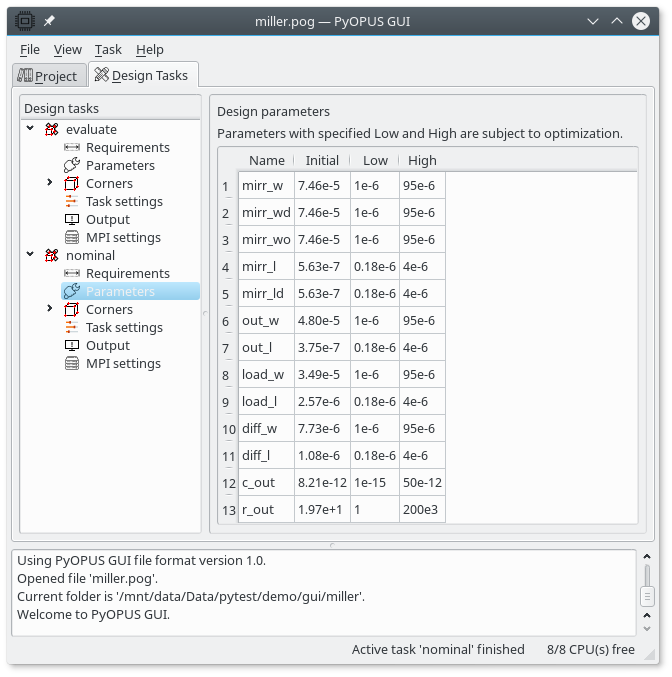Click the log panel vertical scrollbar

point(648,597)
